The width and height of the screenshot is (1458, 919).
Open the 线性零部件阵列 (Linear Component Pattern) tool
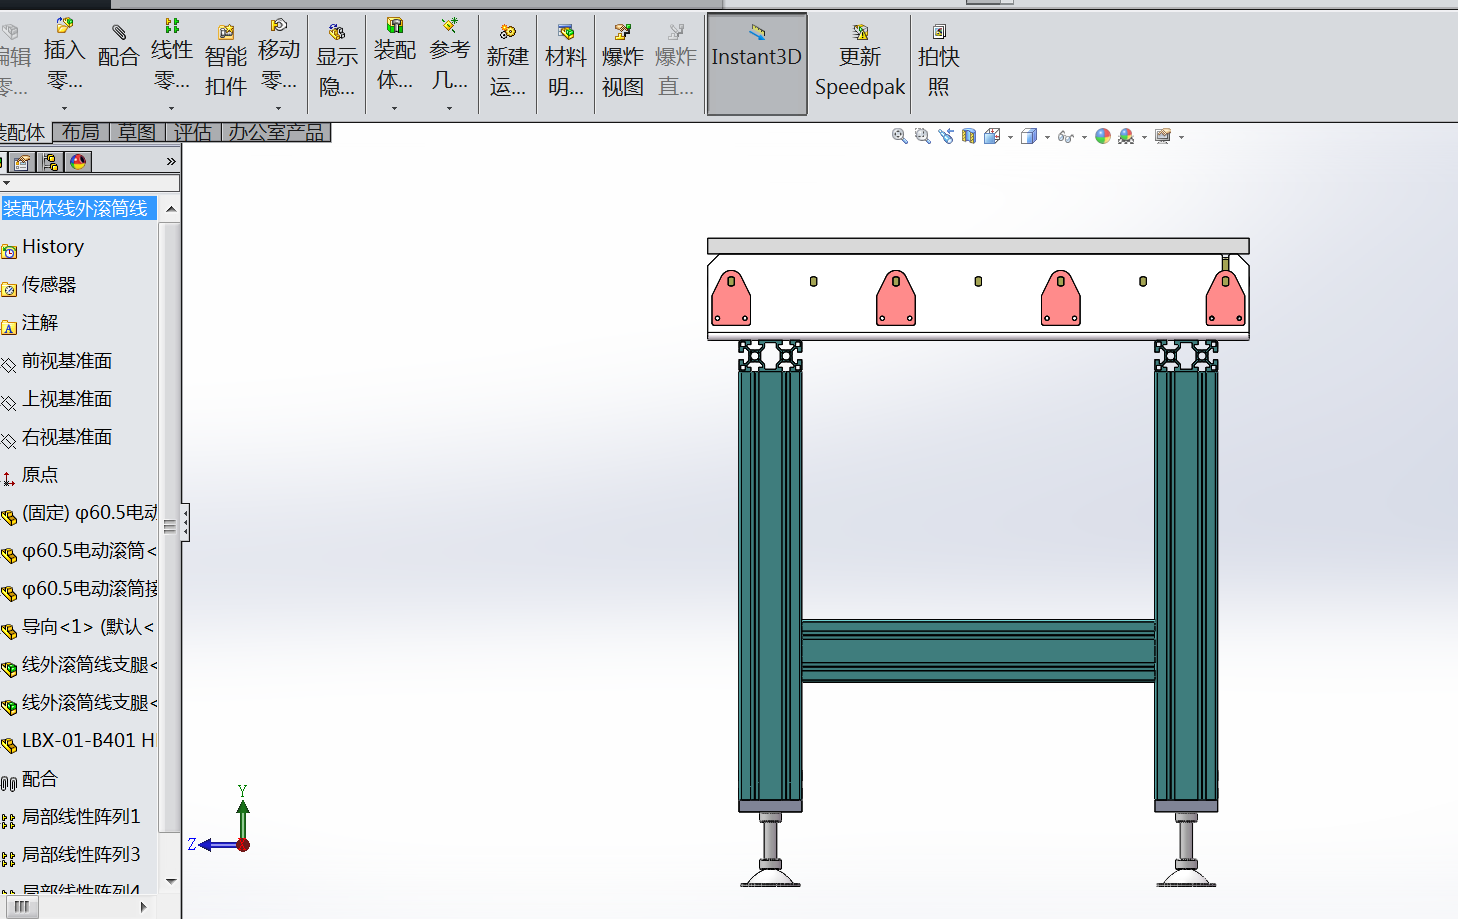pyautogui.click(x=171, y=55)
